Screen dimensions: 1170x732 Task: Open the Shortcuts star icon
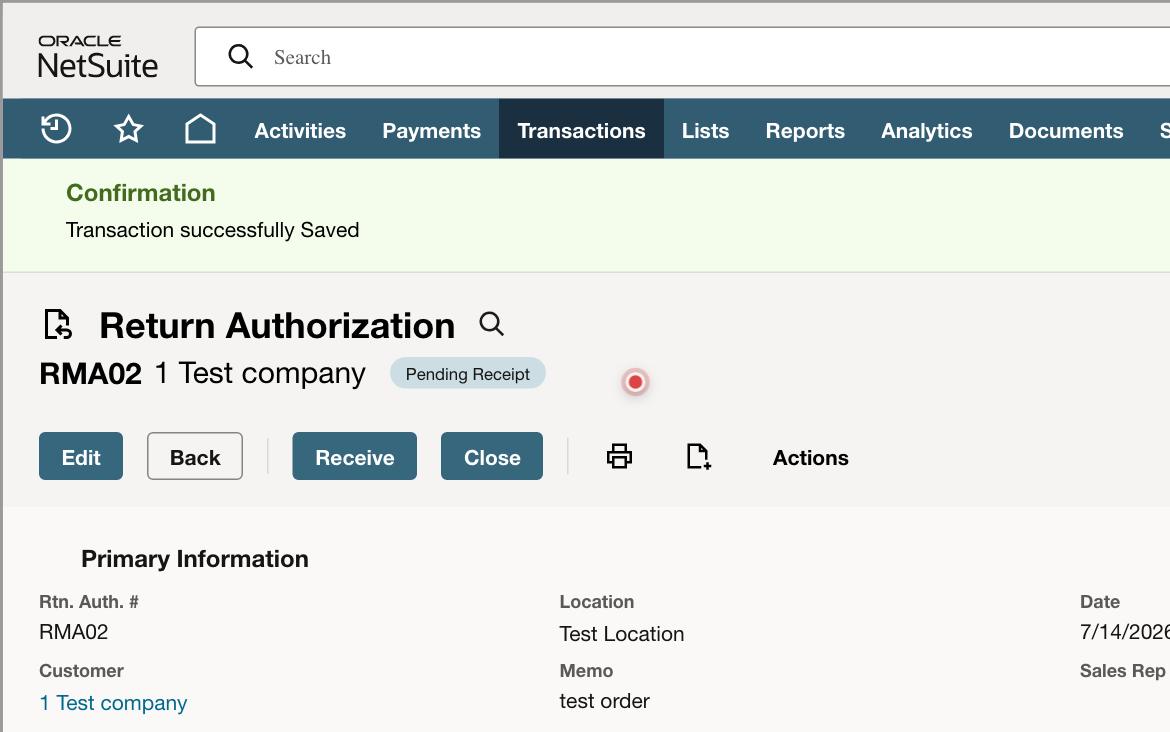pos(128,129)
